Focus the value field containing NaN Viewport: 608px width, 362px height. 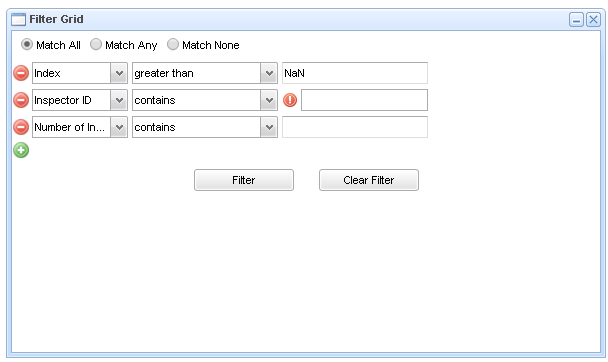[x=355, y=73]
